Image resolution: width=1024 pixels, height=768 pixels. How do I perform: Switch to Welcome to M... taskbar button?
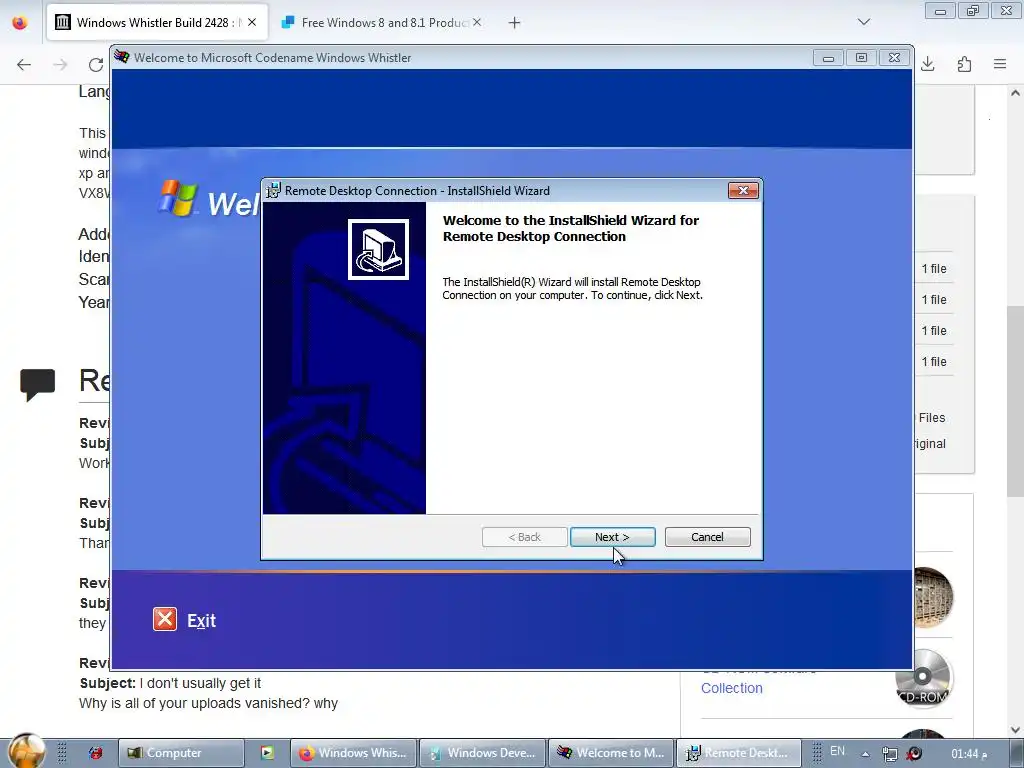610,753
